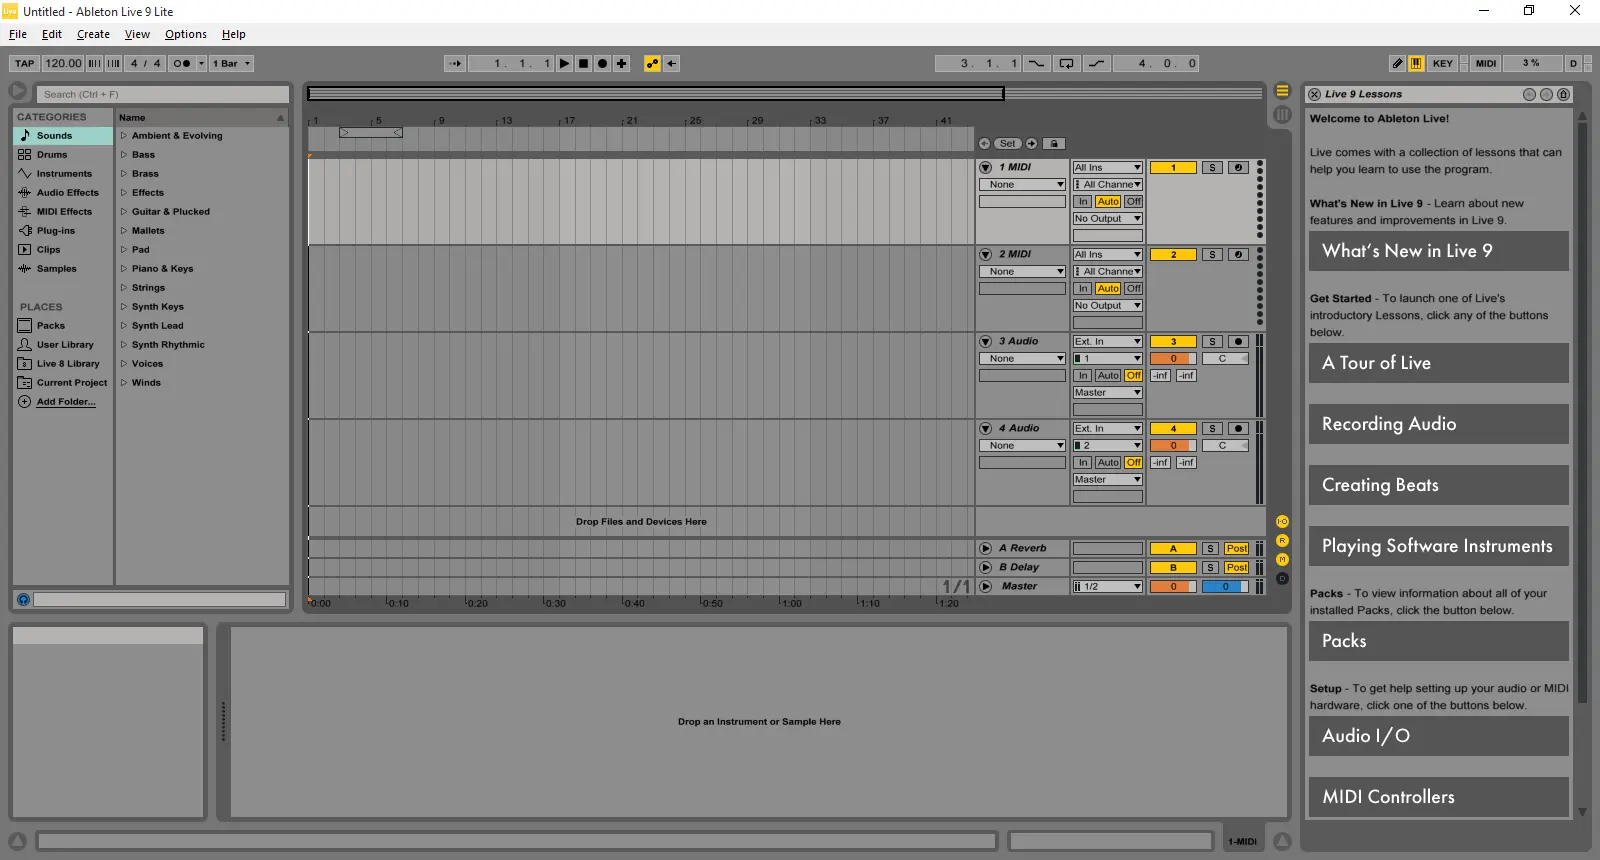
Task: Click the MIDI Arrangement Overdub plus icon
Action: 622,63
